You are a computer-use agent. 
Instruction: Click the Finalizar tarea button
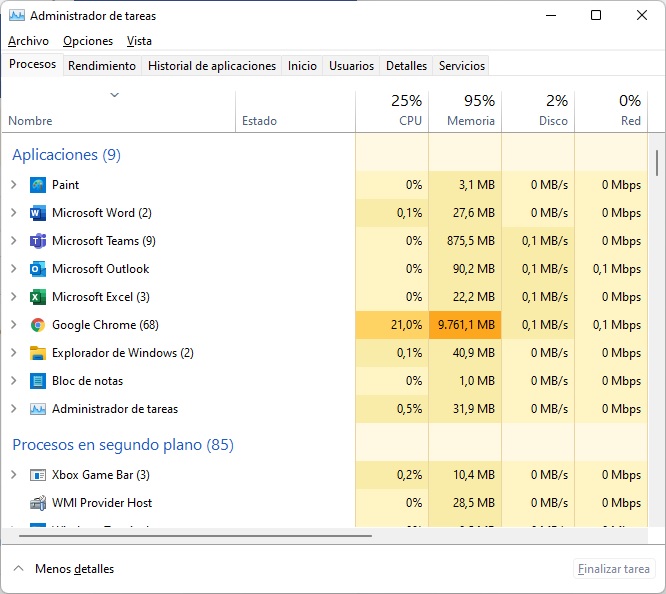614,569
